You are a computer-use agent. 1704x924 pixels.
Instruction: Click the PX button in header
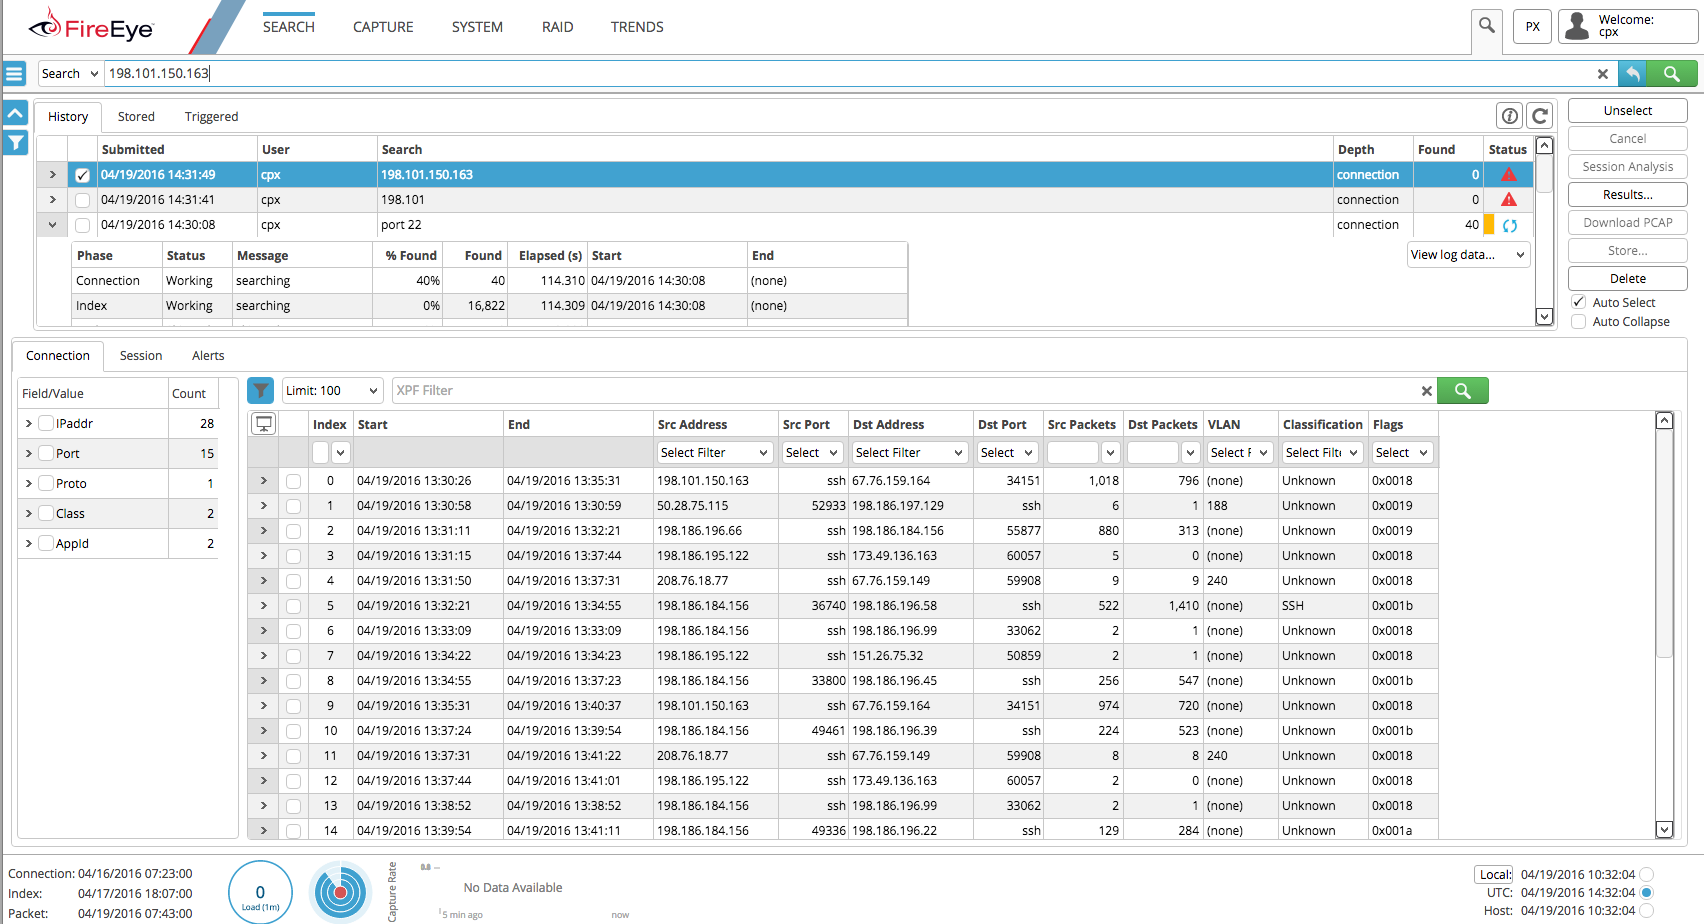click(1532, 27)
